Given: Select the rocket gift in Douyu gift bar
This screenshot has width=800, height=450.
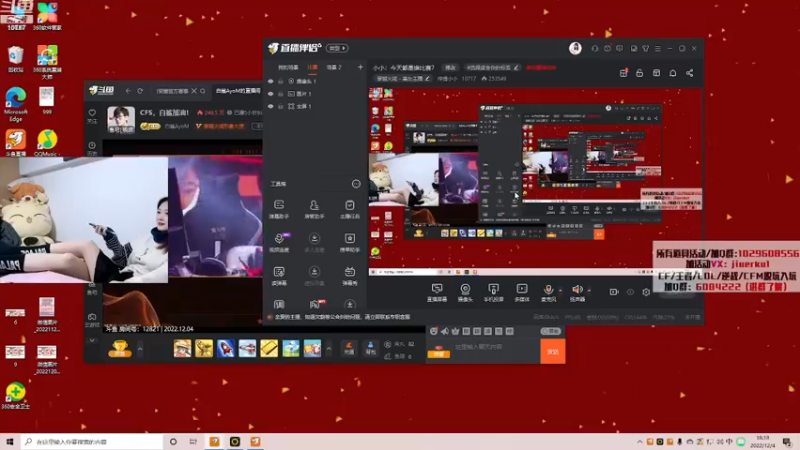Looking at the screenshot, I should point(226,348).
